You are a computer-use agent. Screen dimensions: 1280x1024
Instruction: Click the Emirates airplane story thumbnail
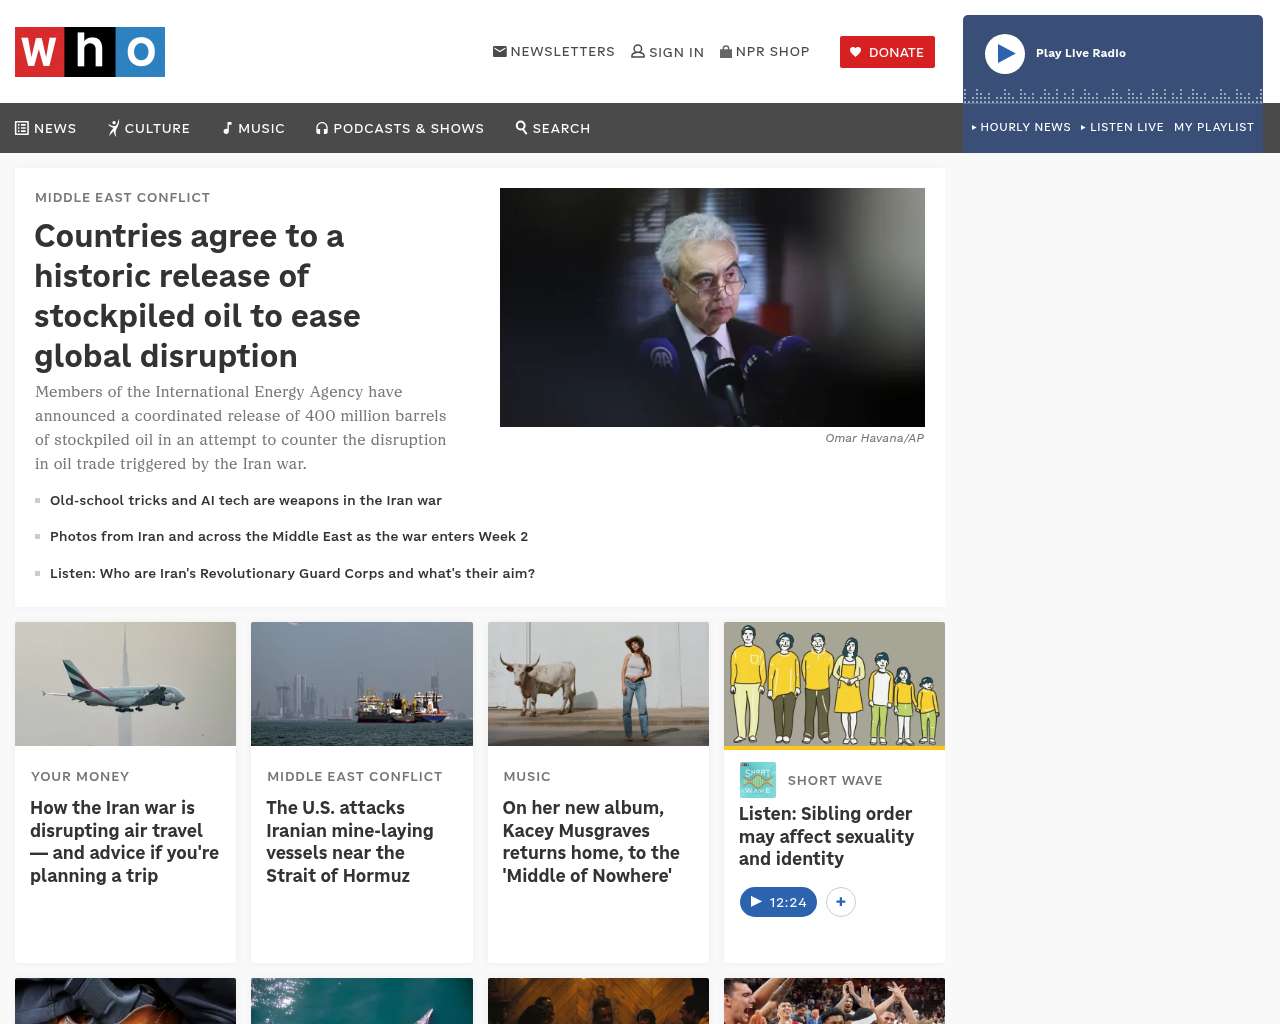(x=125, y=684)
